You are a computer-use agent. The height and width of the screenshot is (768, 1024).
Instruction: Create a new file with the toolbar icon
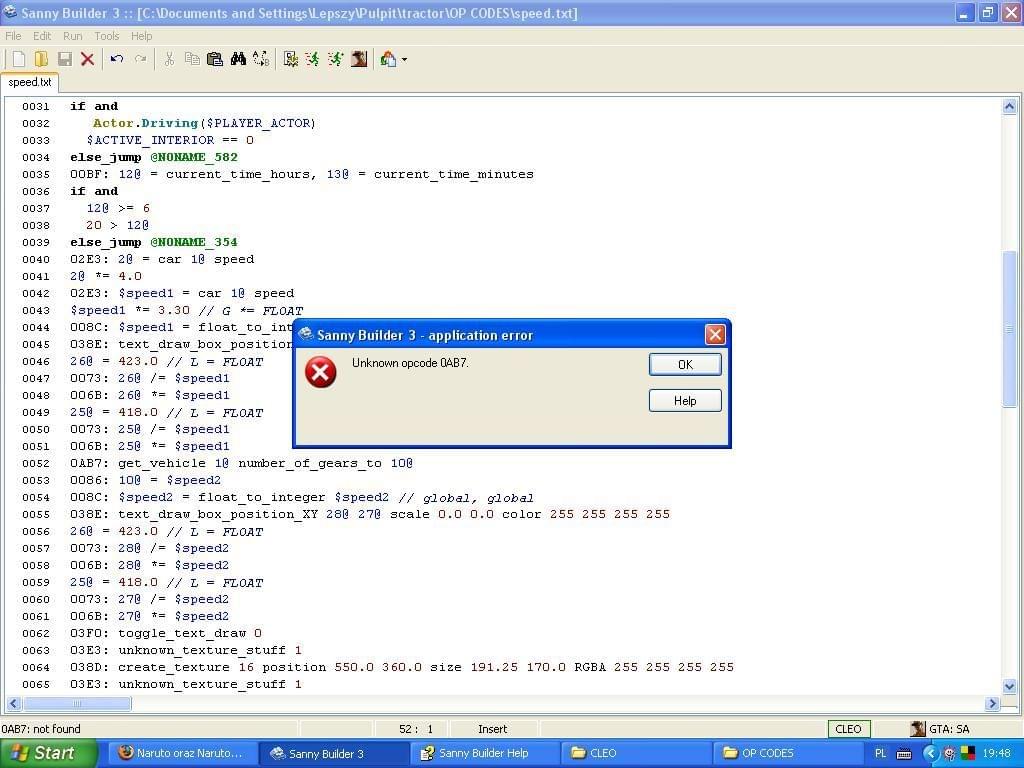click(19, 59)
